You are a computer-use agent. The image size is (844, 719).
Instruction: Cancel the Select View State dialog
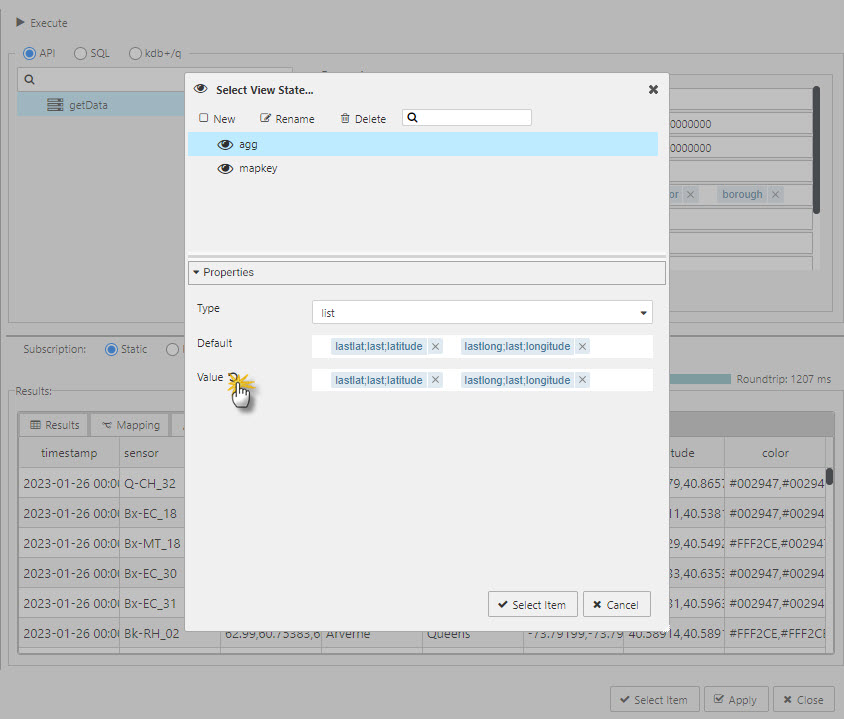coord(616,604)
